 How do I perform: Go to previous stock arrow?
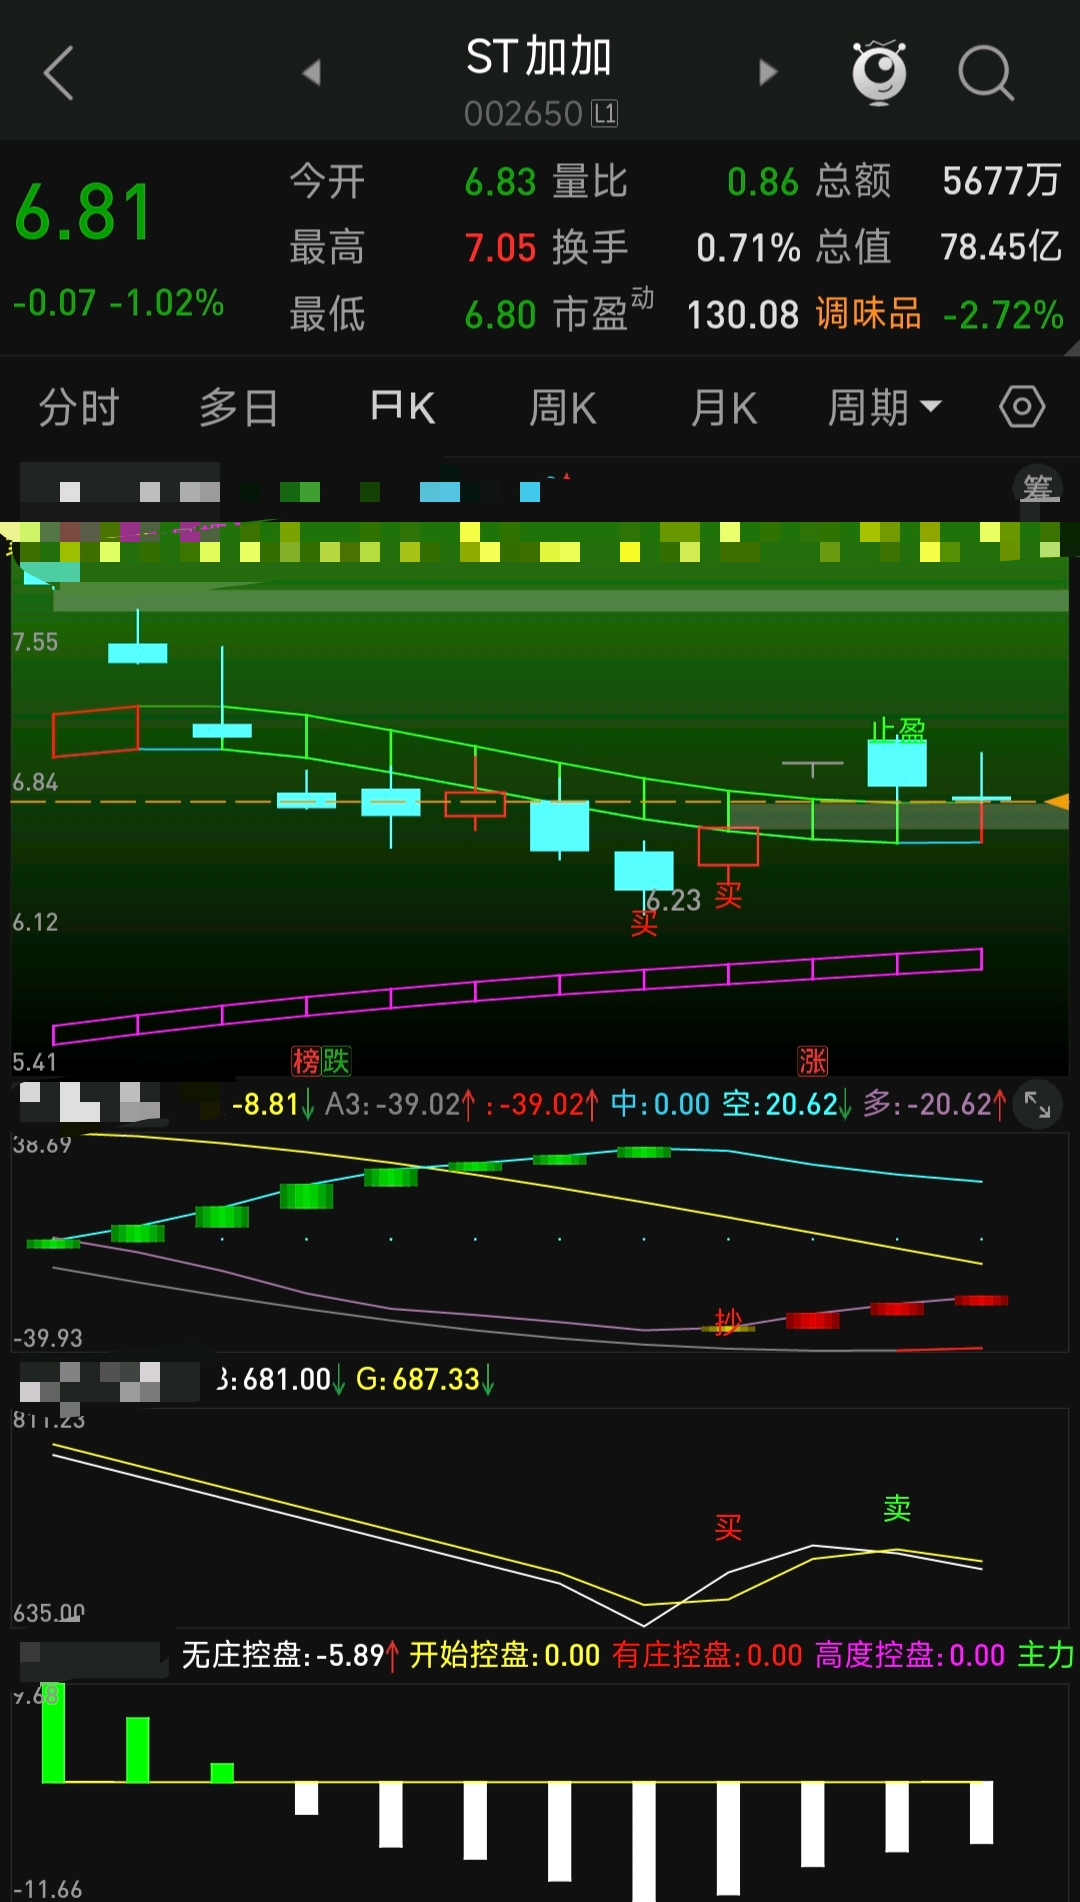tap(312, 72)
